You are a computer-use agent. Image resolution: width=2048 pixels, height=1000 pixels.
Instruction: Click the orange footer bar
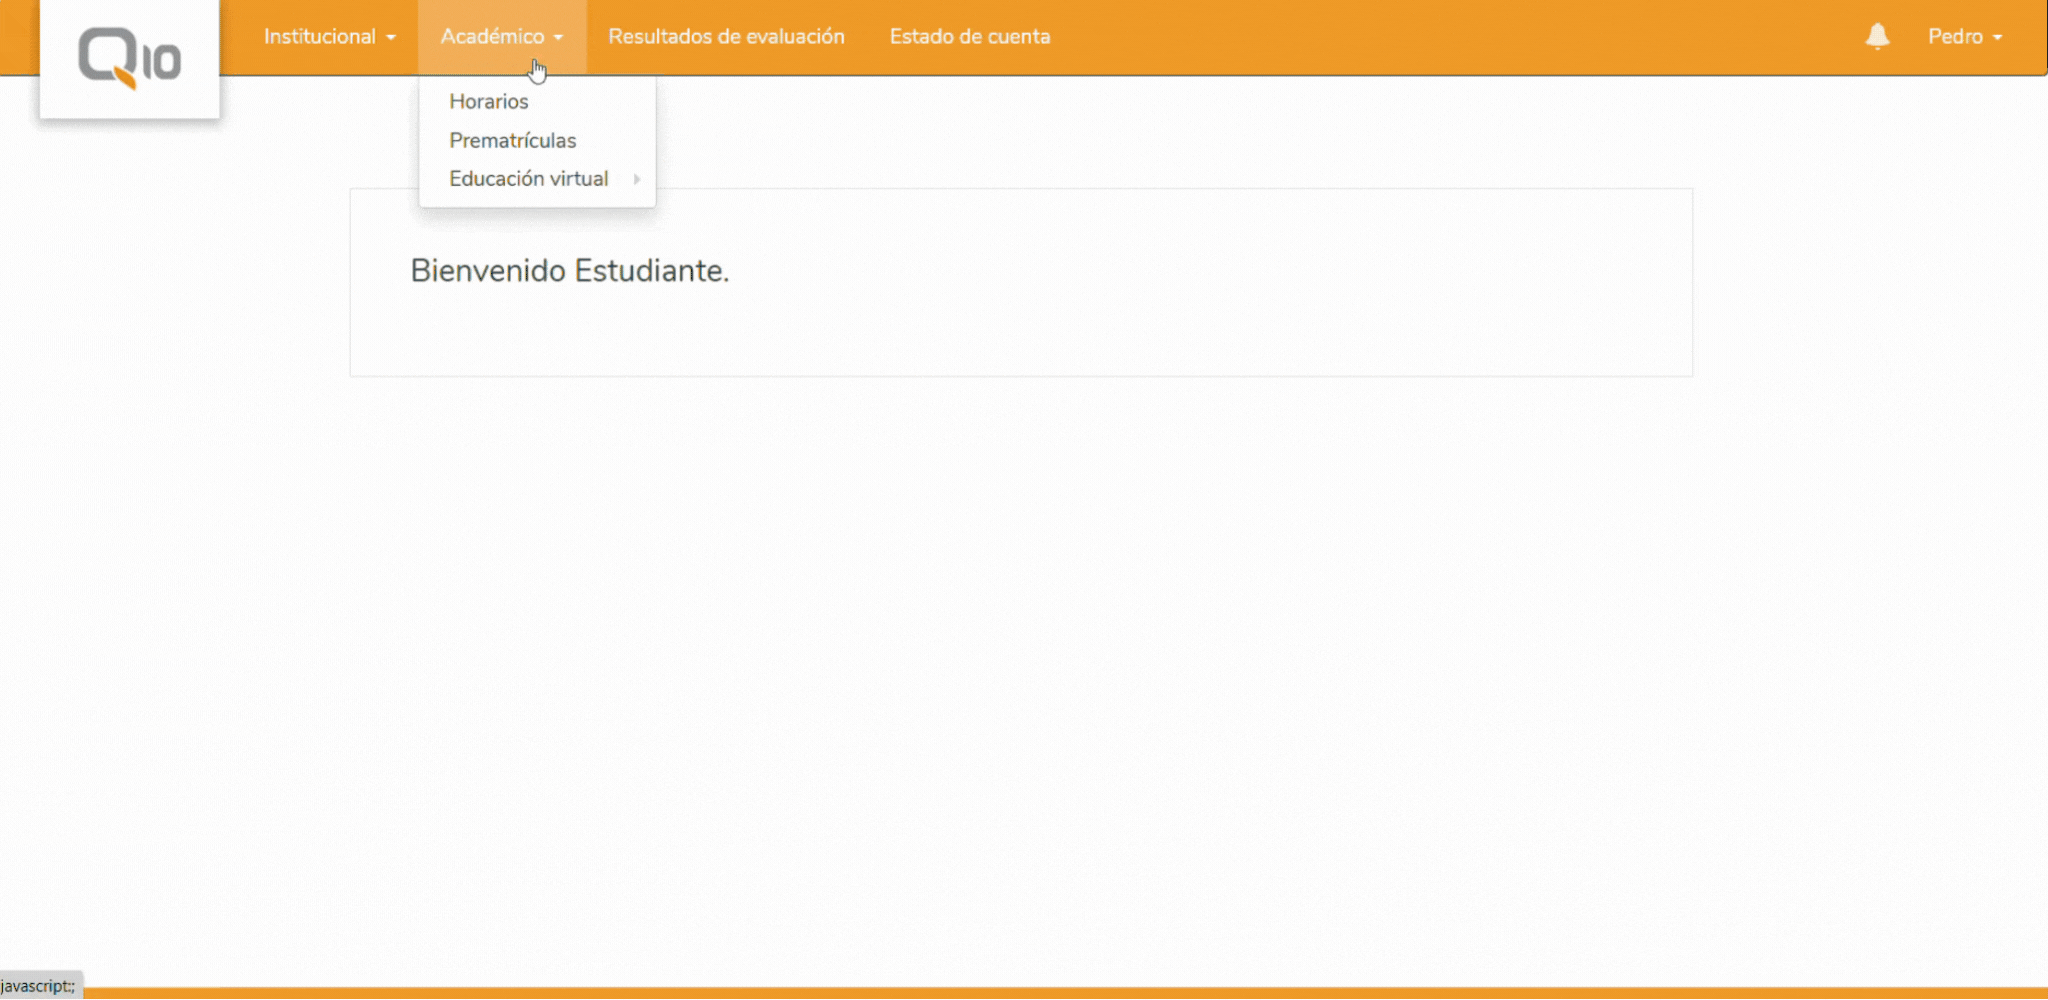[1000, 993]
